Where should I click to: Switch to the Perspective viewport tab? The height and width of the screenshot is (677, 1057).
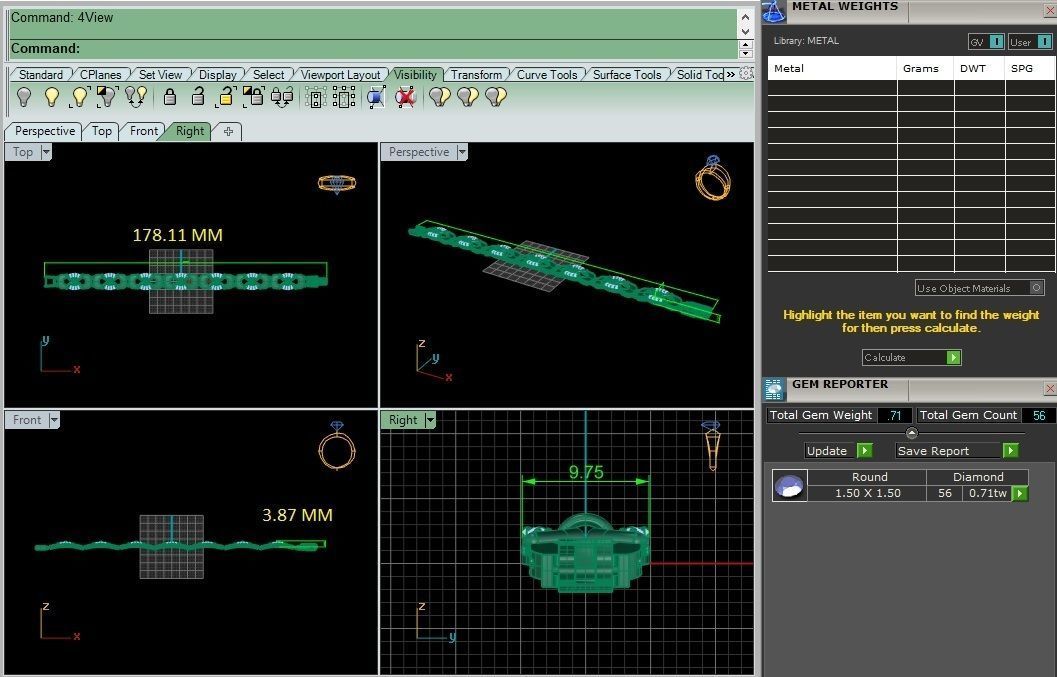pos(45,131)
